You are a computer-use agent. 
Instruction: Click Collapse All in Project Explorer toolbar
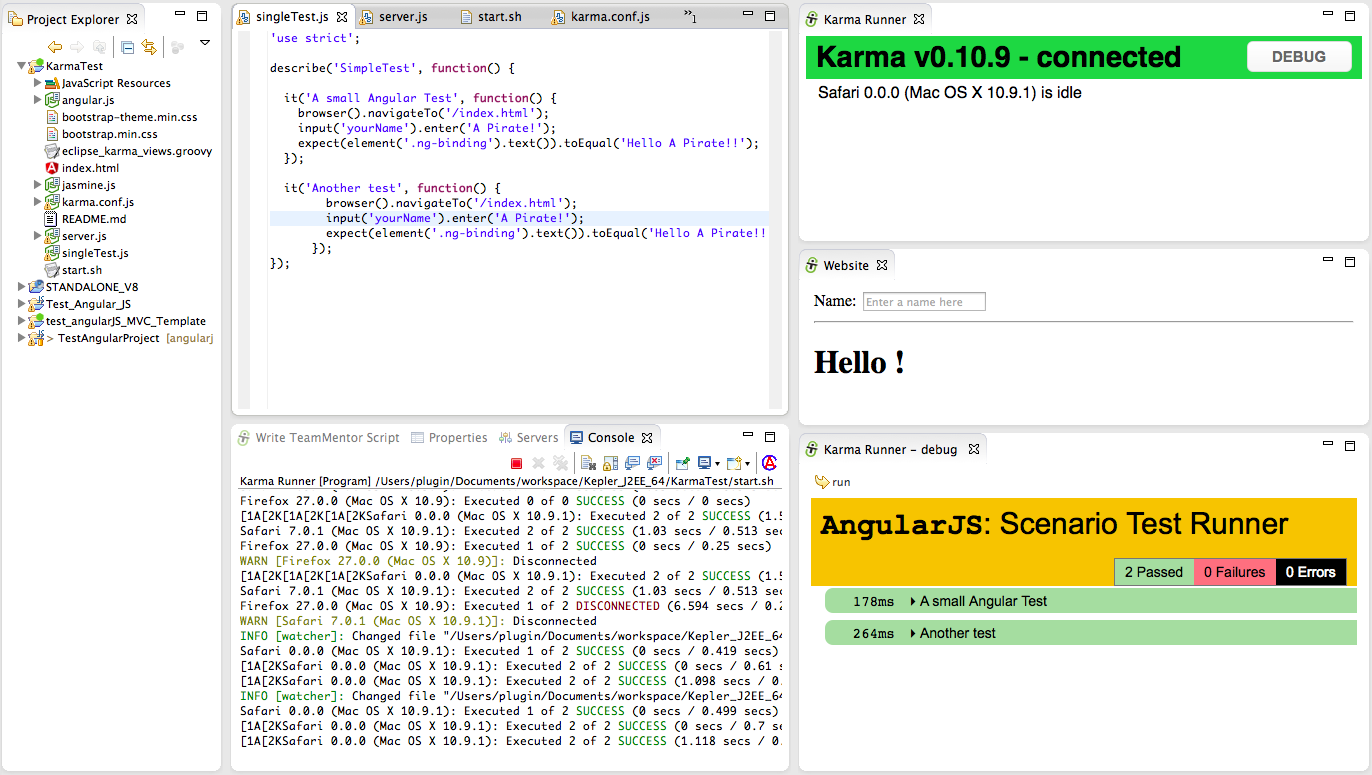(128, 47)
